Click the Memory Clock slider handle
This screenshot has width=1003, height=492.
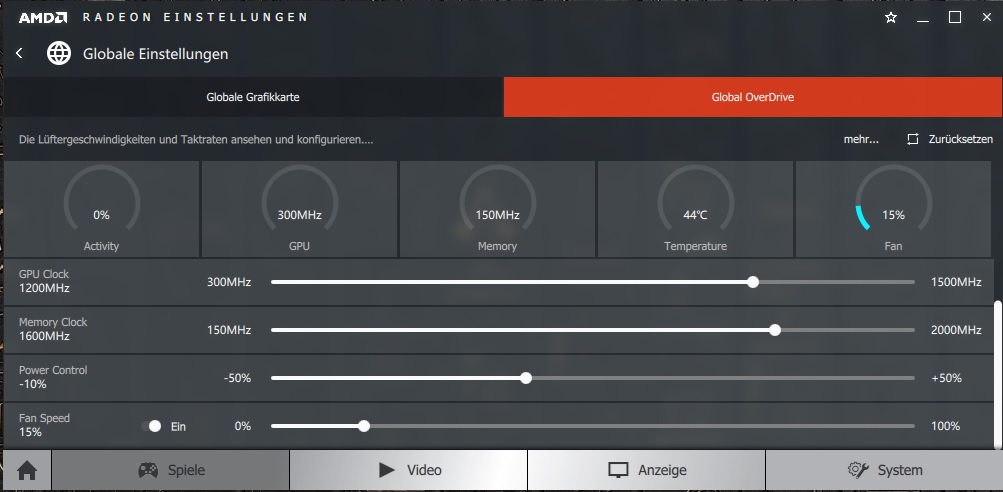tap(775, 330)
